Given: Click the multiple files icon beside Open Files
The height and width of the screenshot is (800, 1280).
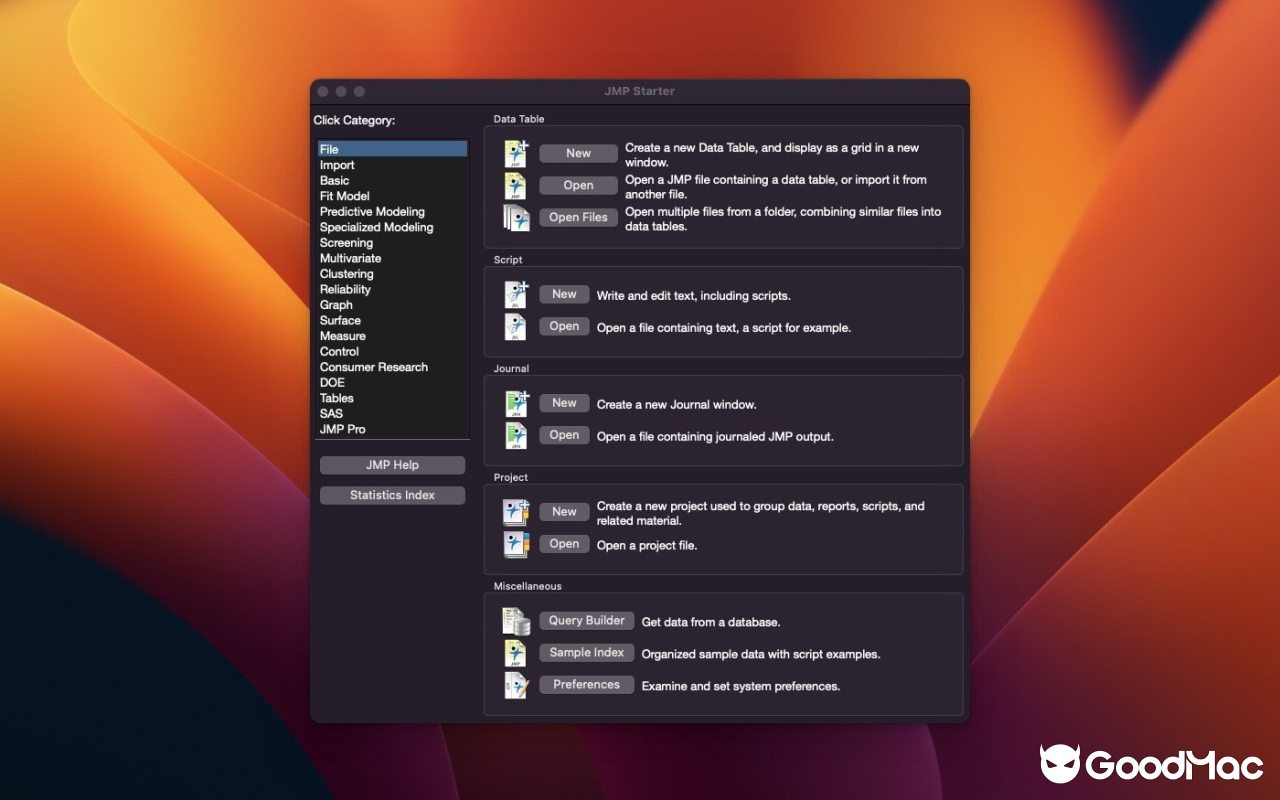Looking at the screenshot, I should click(515, 217).
